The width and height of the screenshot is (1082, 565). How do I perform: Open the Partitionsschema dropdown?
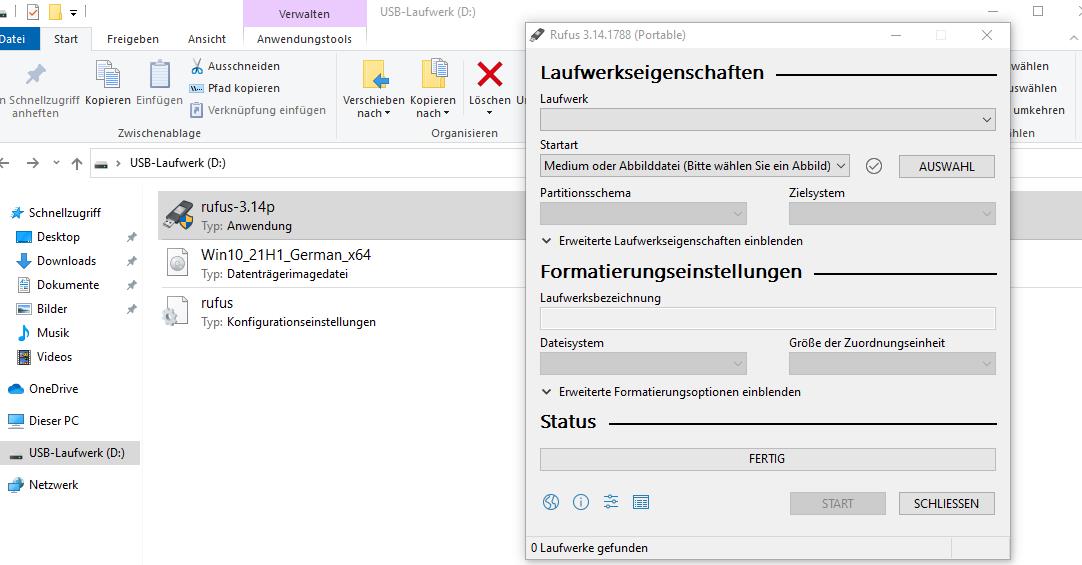(643, 213)
